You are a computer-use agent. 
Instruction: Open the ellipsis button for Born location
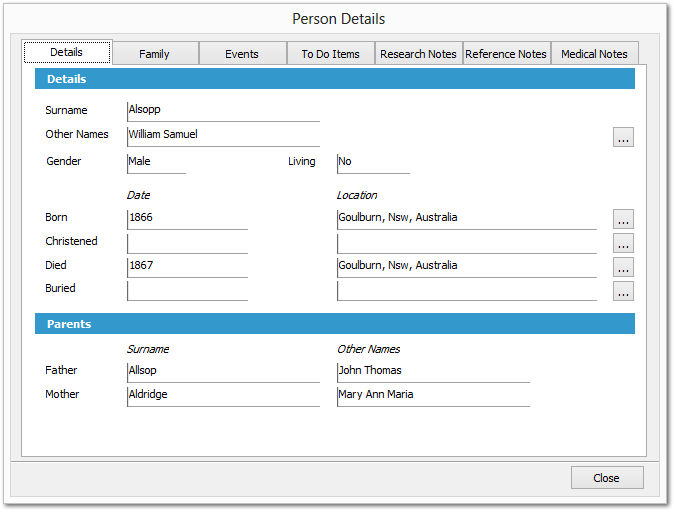[623, 218]
